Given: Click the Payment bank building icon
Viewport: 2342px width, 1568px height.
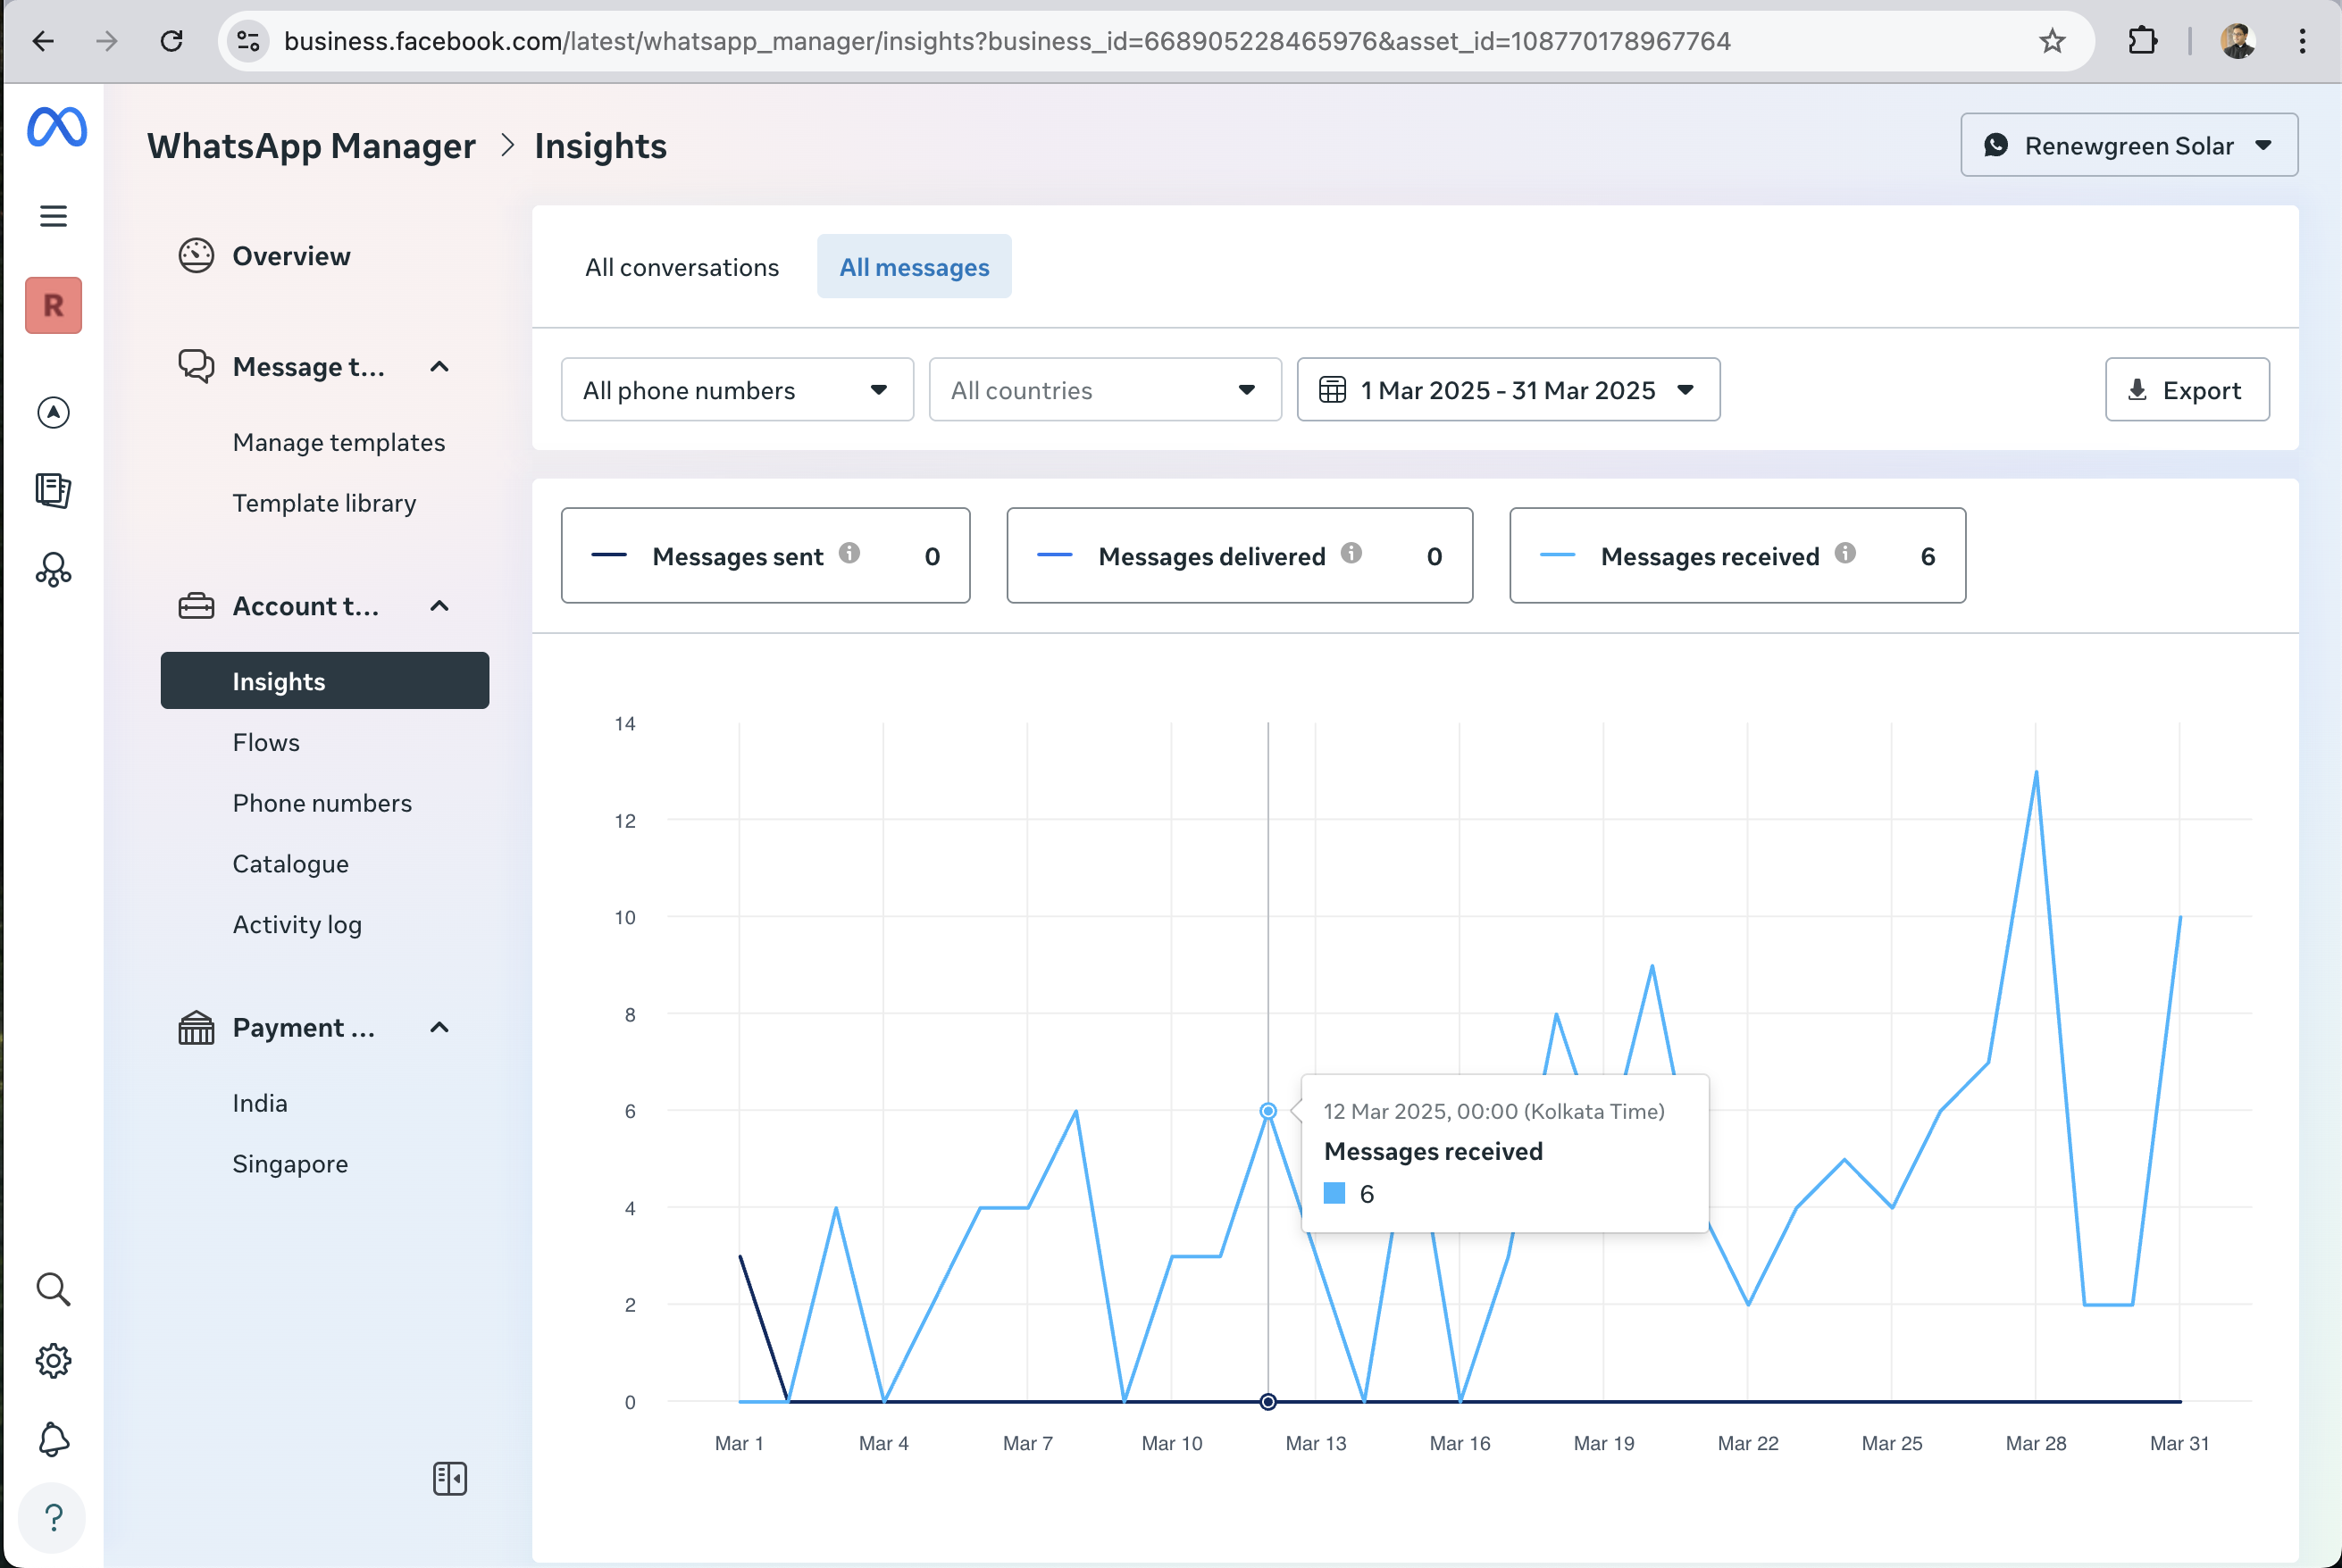Looking at the screenshot, I should click(x=196, y=1027).
